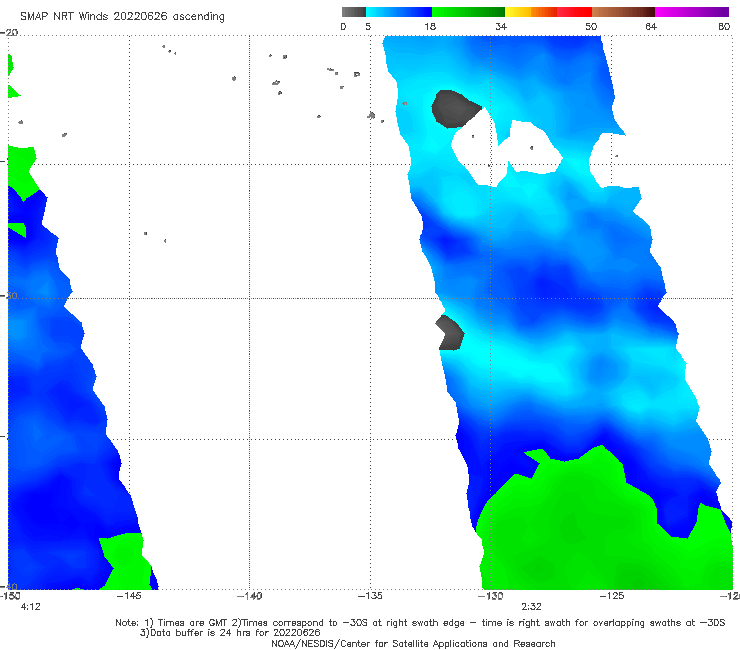Click the longitude label '-130'

click(491, 596)
